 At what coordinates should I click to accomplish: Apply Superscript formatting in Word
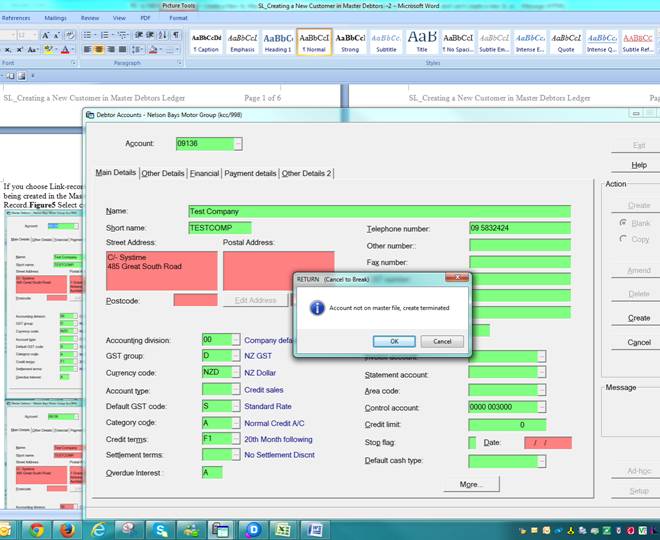pos(19,50)
